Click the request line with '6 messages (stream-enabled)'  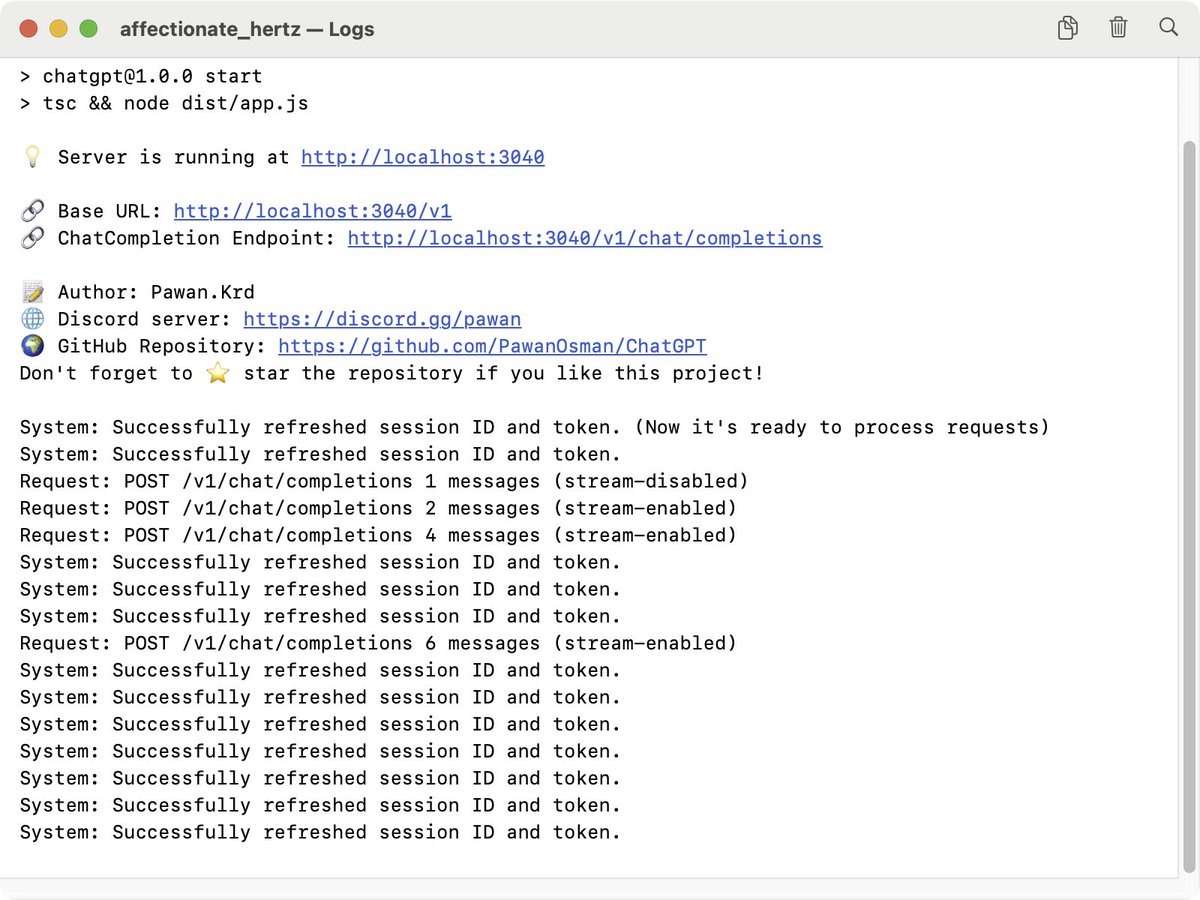tap(378, 643)
